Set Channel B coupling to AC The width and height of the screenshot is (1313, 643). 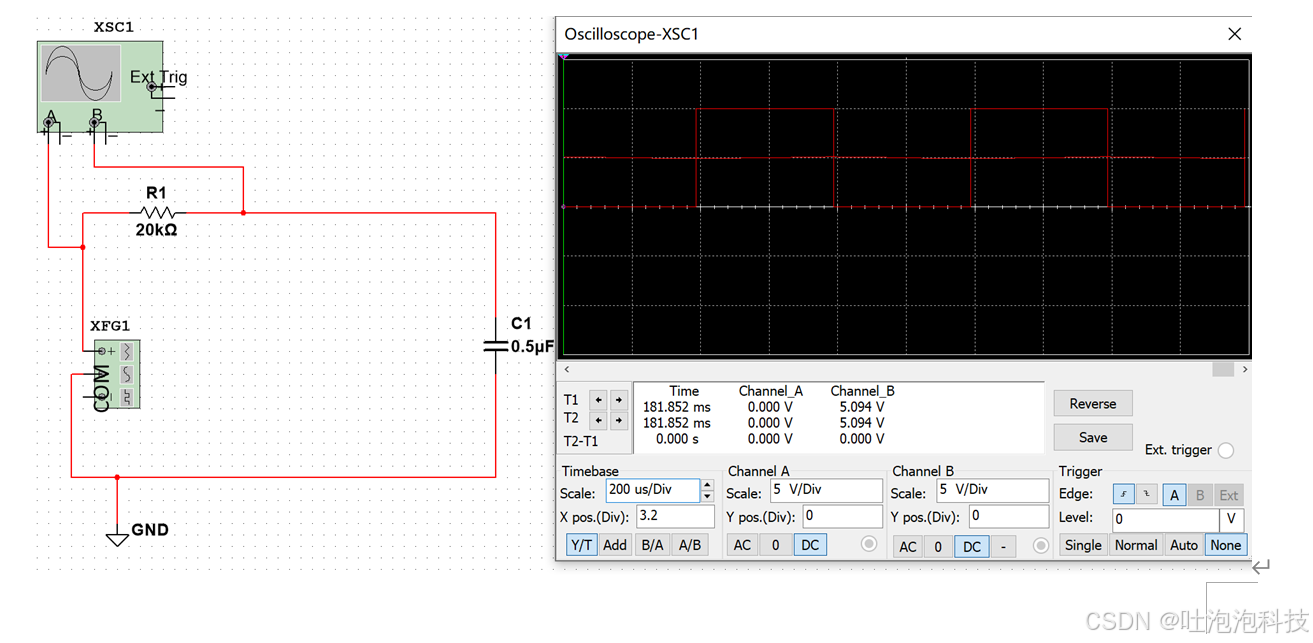click(907, 546)
